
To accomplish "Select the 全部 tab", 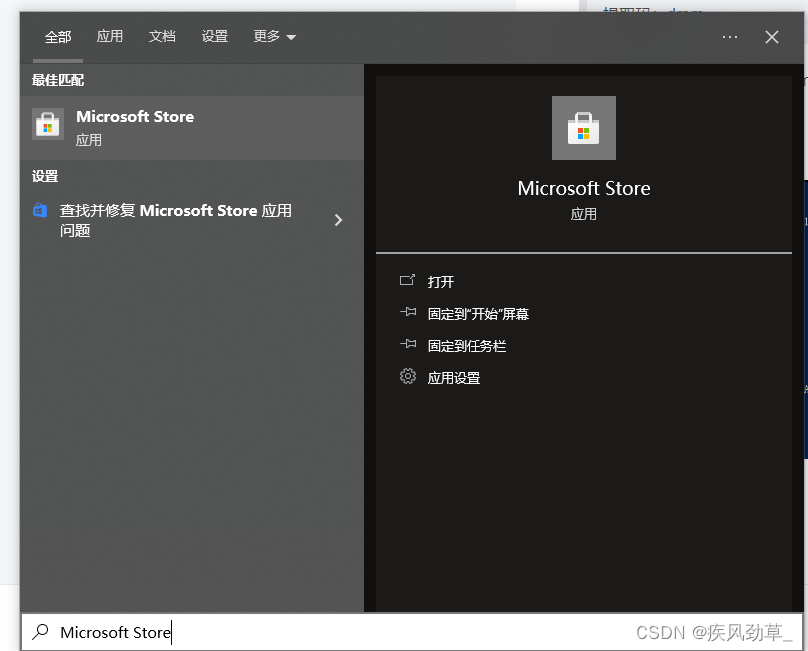I will coord(58,37).
